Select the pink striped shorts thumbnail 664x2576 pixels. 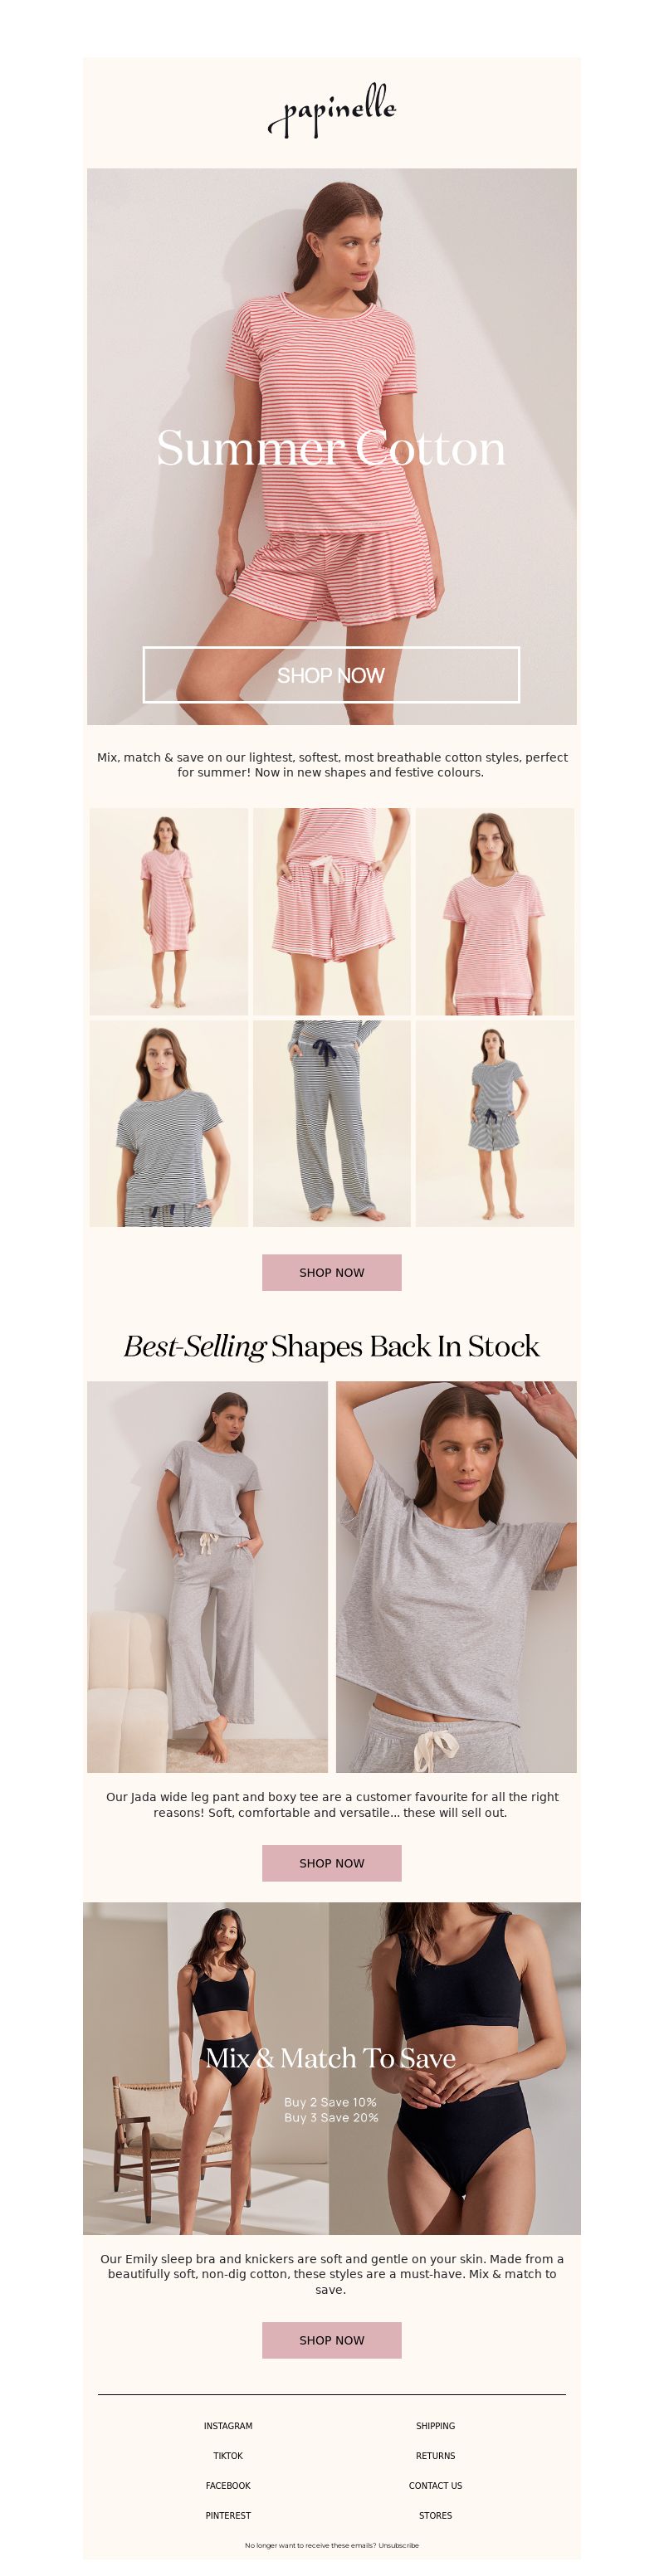click(332, 912)
